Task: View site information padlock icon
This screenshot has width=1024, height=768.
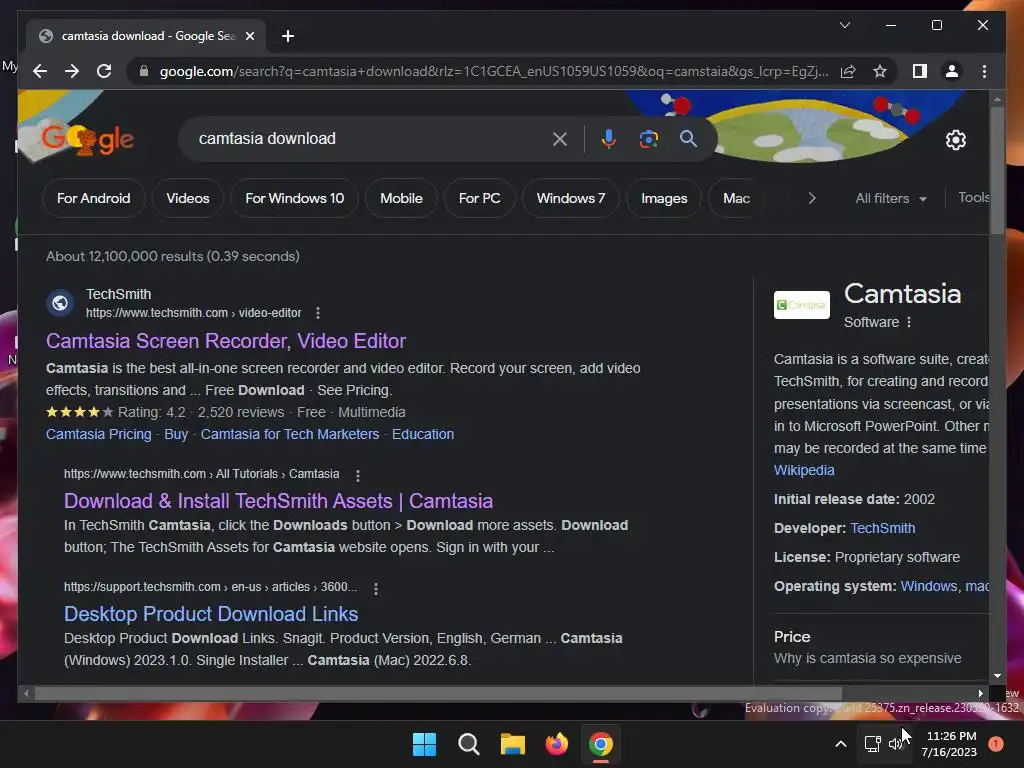Action: [144, 71]
